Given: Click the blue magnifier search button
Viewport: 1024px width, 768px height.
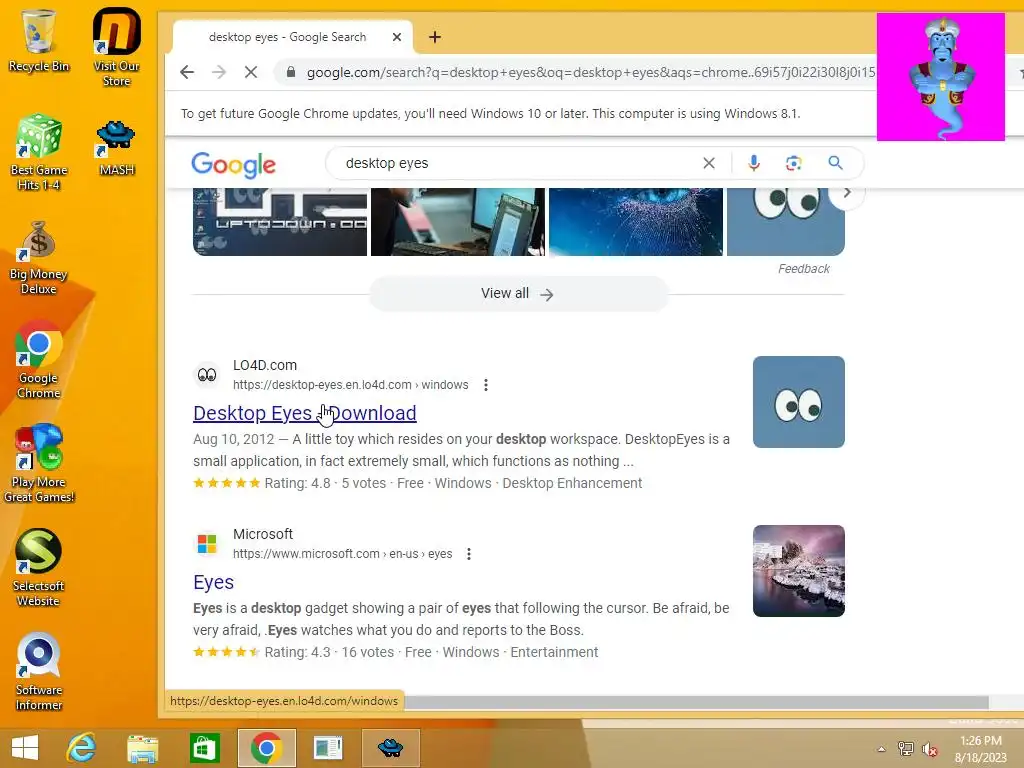Looking at the screenshot, I should pyautogui.click(x=835, y=163).
